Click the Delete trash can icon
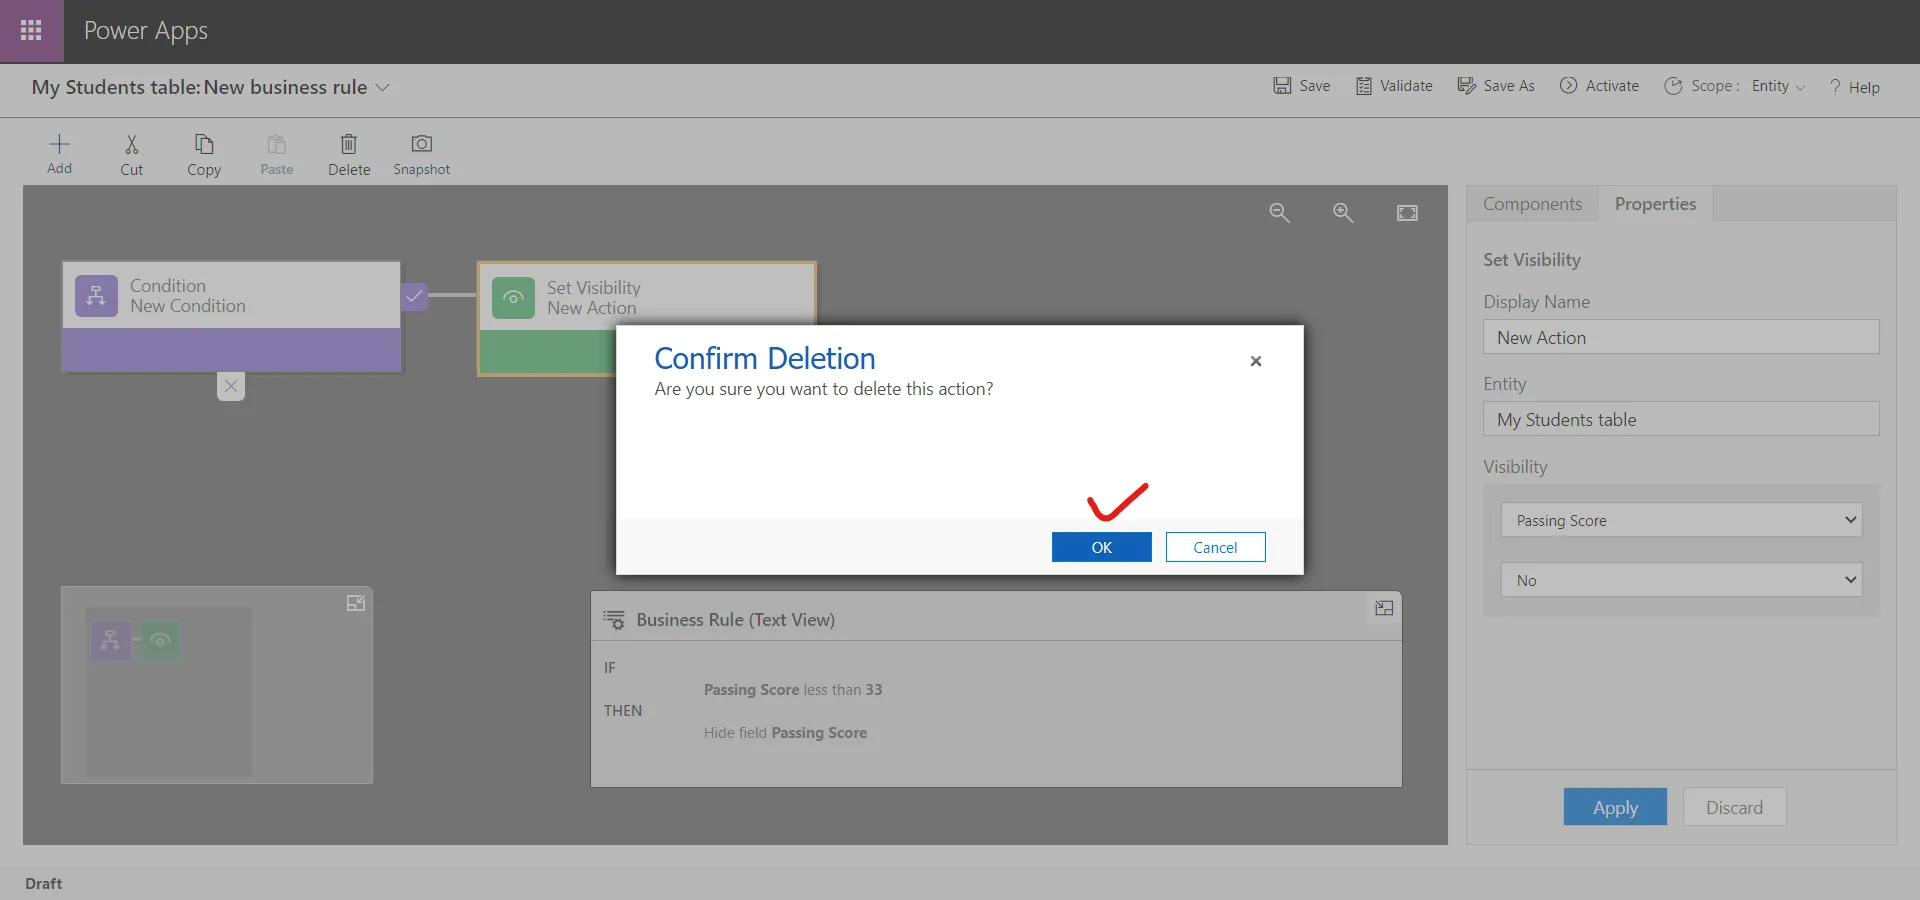This screenshot has width=1920, height=900. 349,145
